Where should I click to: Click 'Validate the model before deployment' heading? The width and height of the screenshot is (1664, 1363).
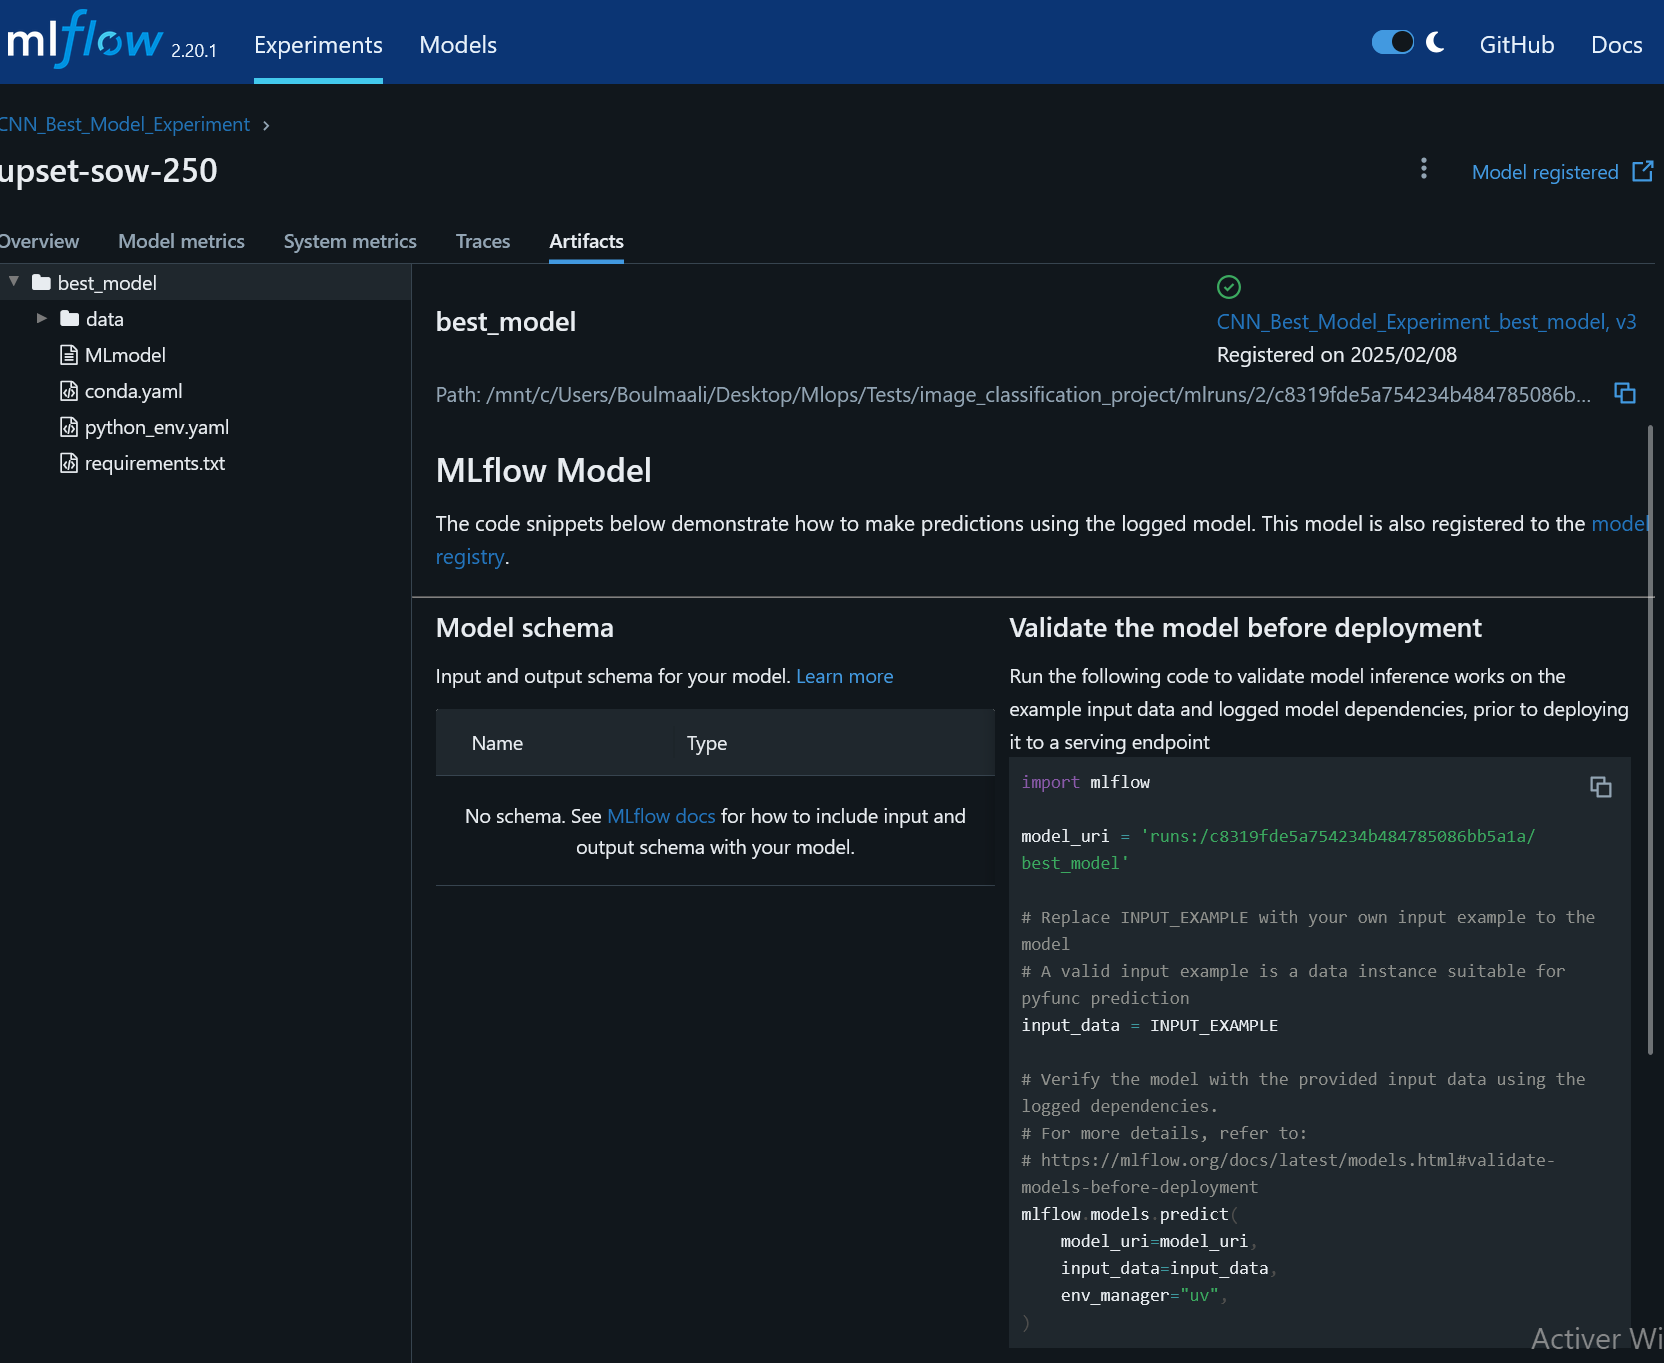tap(1245, 628)
